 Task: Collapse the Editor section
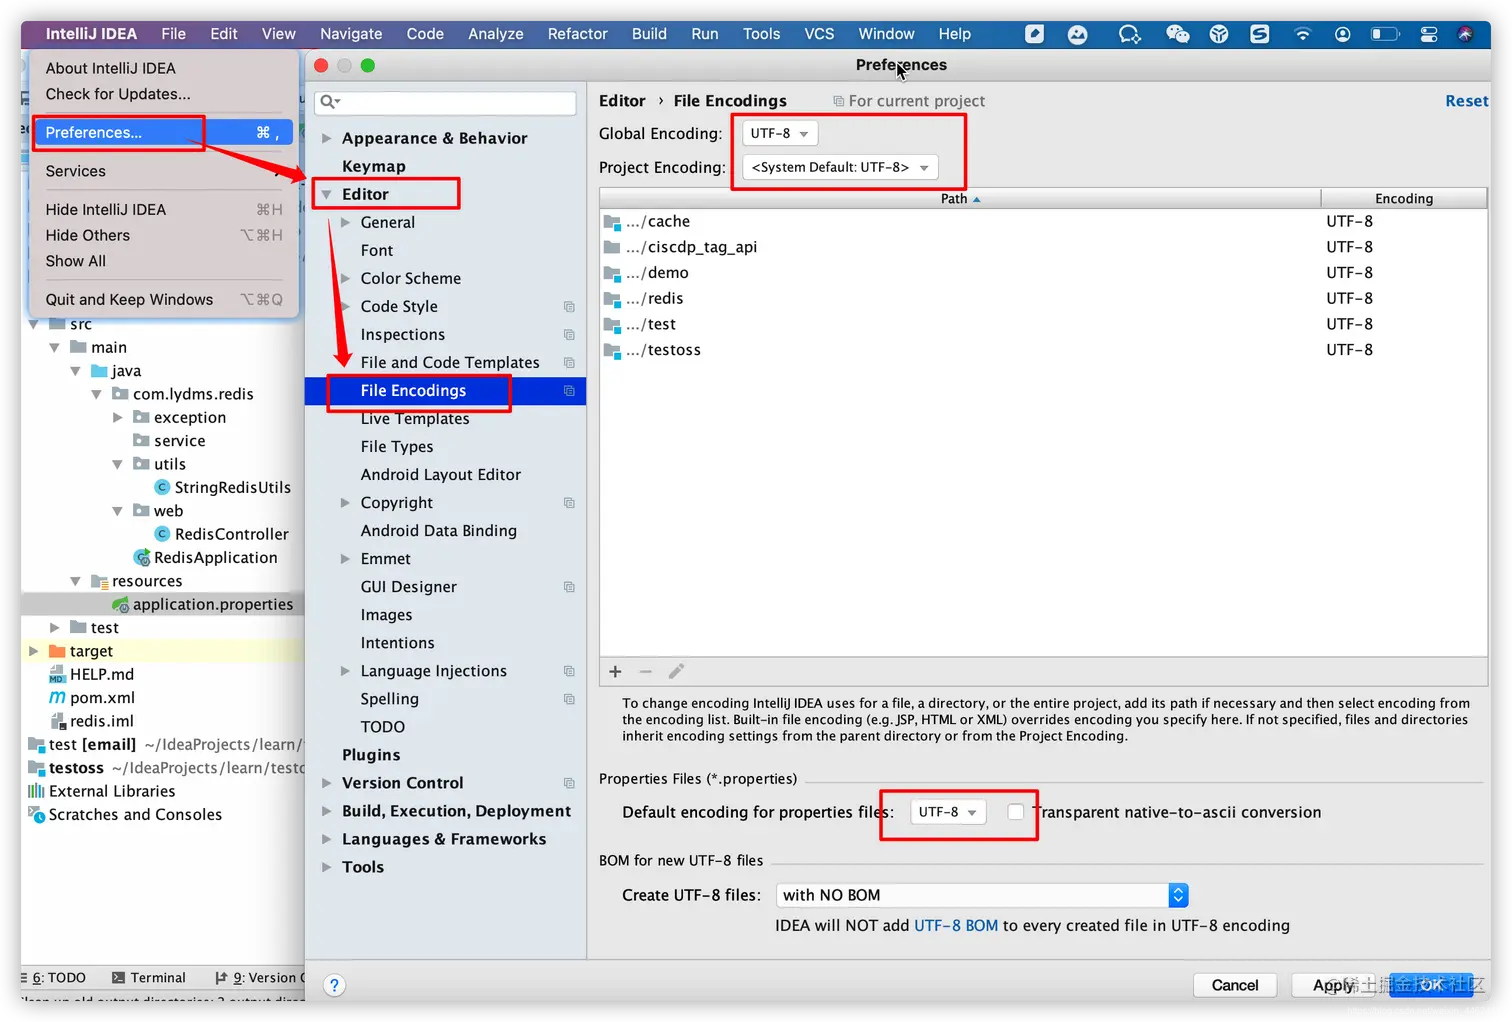tap(327, 194)
